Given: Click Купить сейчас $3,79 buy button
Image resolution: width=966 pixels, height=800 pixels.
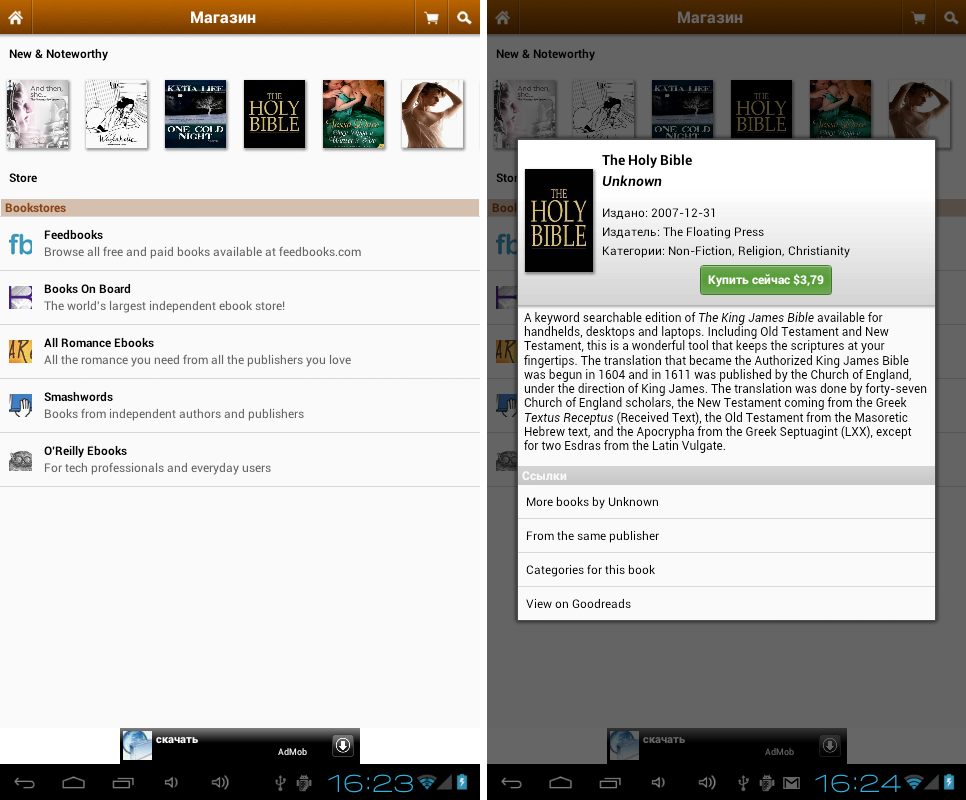Looking at the screenshot, I should (x=766, y=280).
